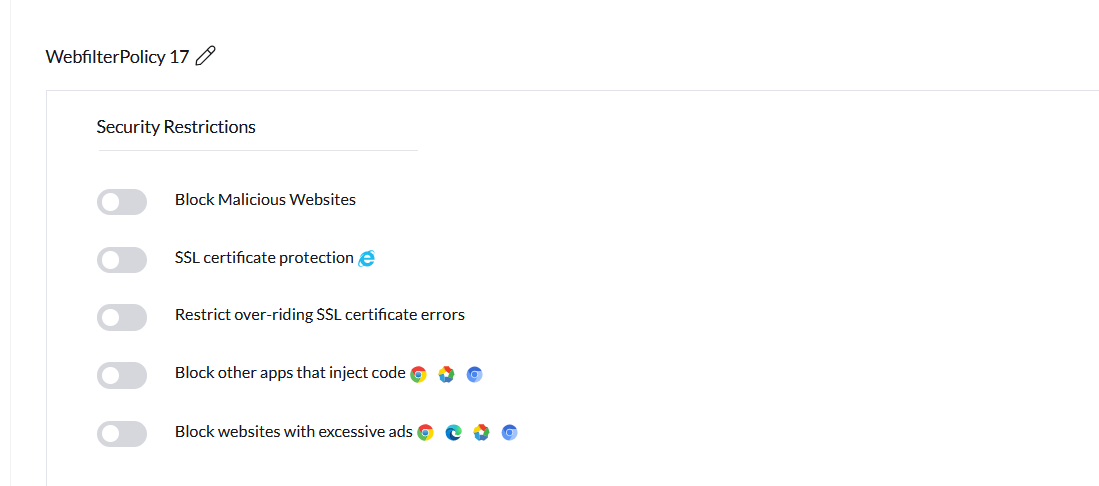Enable the Block Malicious Websites toggle

tap(122, 202)
